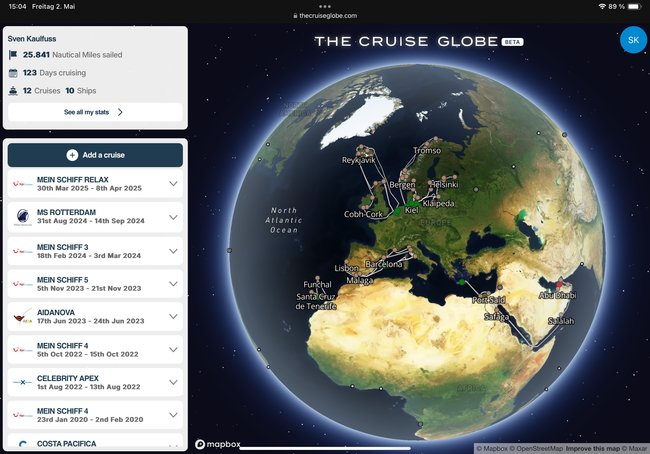Click the TUI logo on Mein Schiff 5
The width and height of the screenshot is (650, 454).
pos(22,284)
